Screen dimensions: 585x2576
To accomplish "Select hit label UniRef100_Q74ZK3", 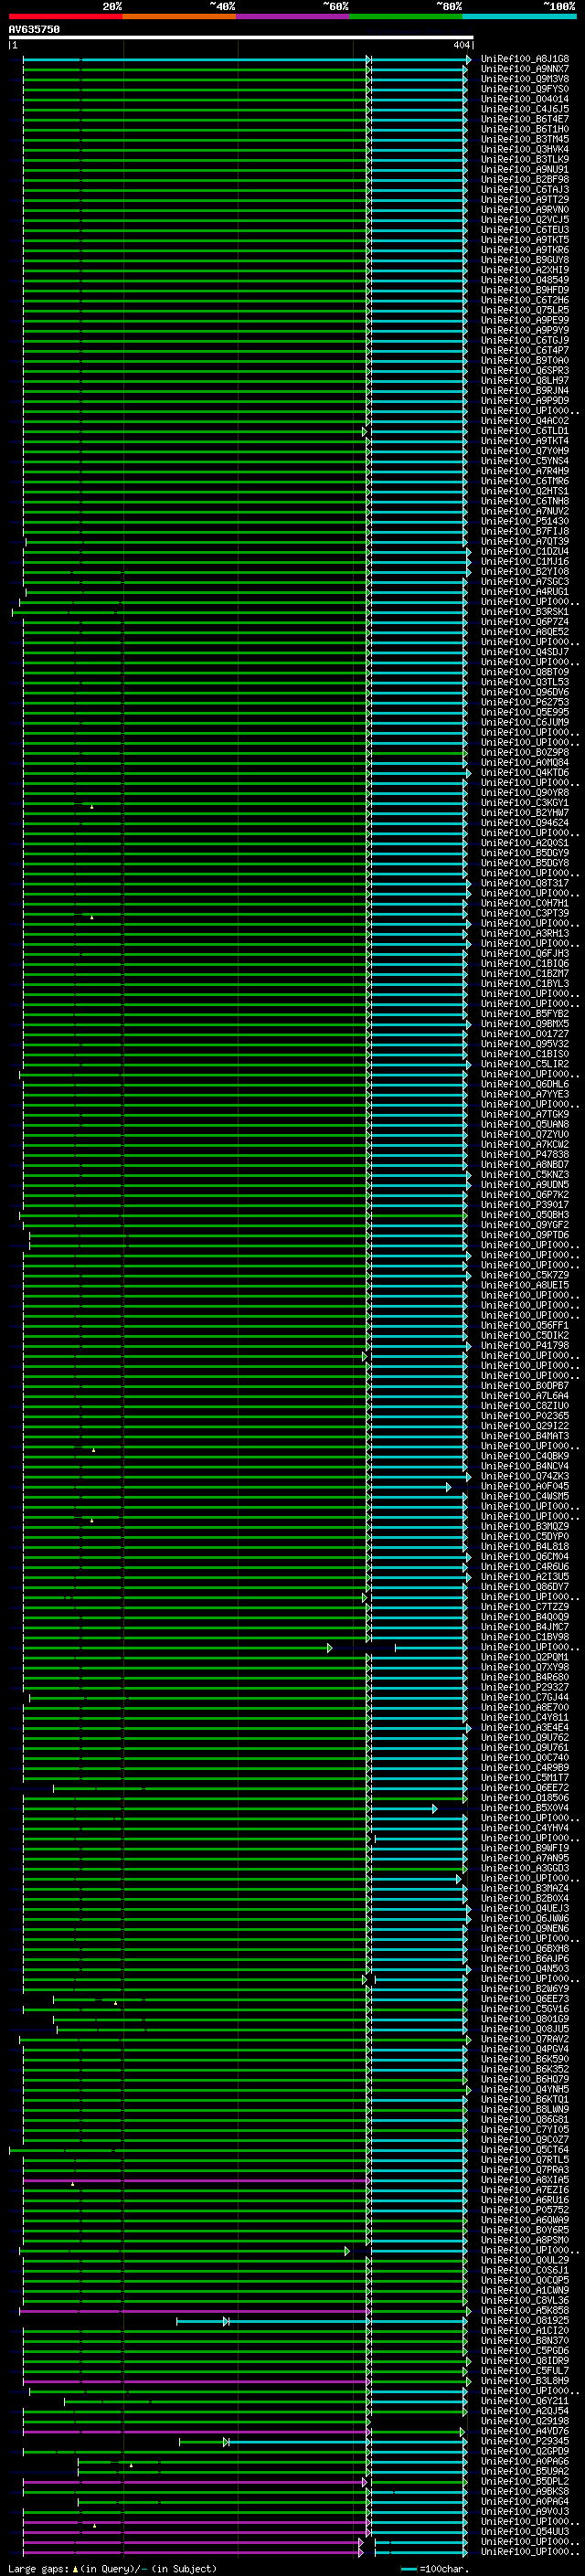I will coord(525,1476).
